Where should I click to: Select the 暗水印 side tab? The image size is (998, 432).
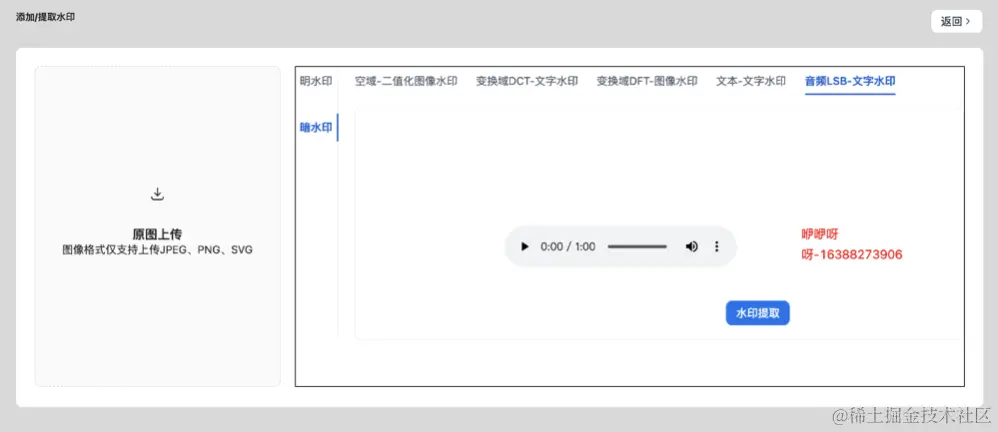tap(316, 127)
